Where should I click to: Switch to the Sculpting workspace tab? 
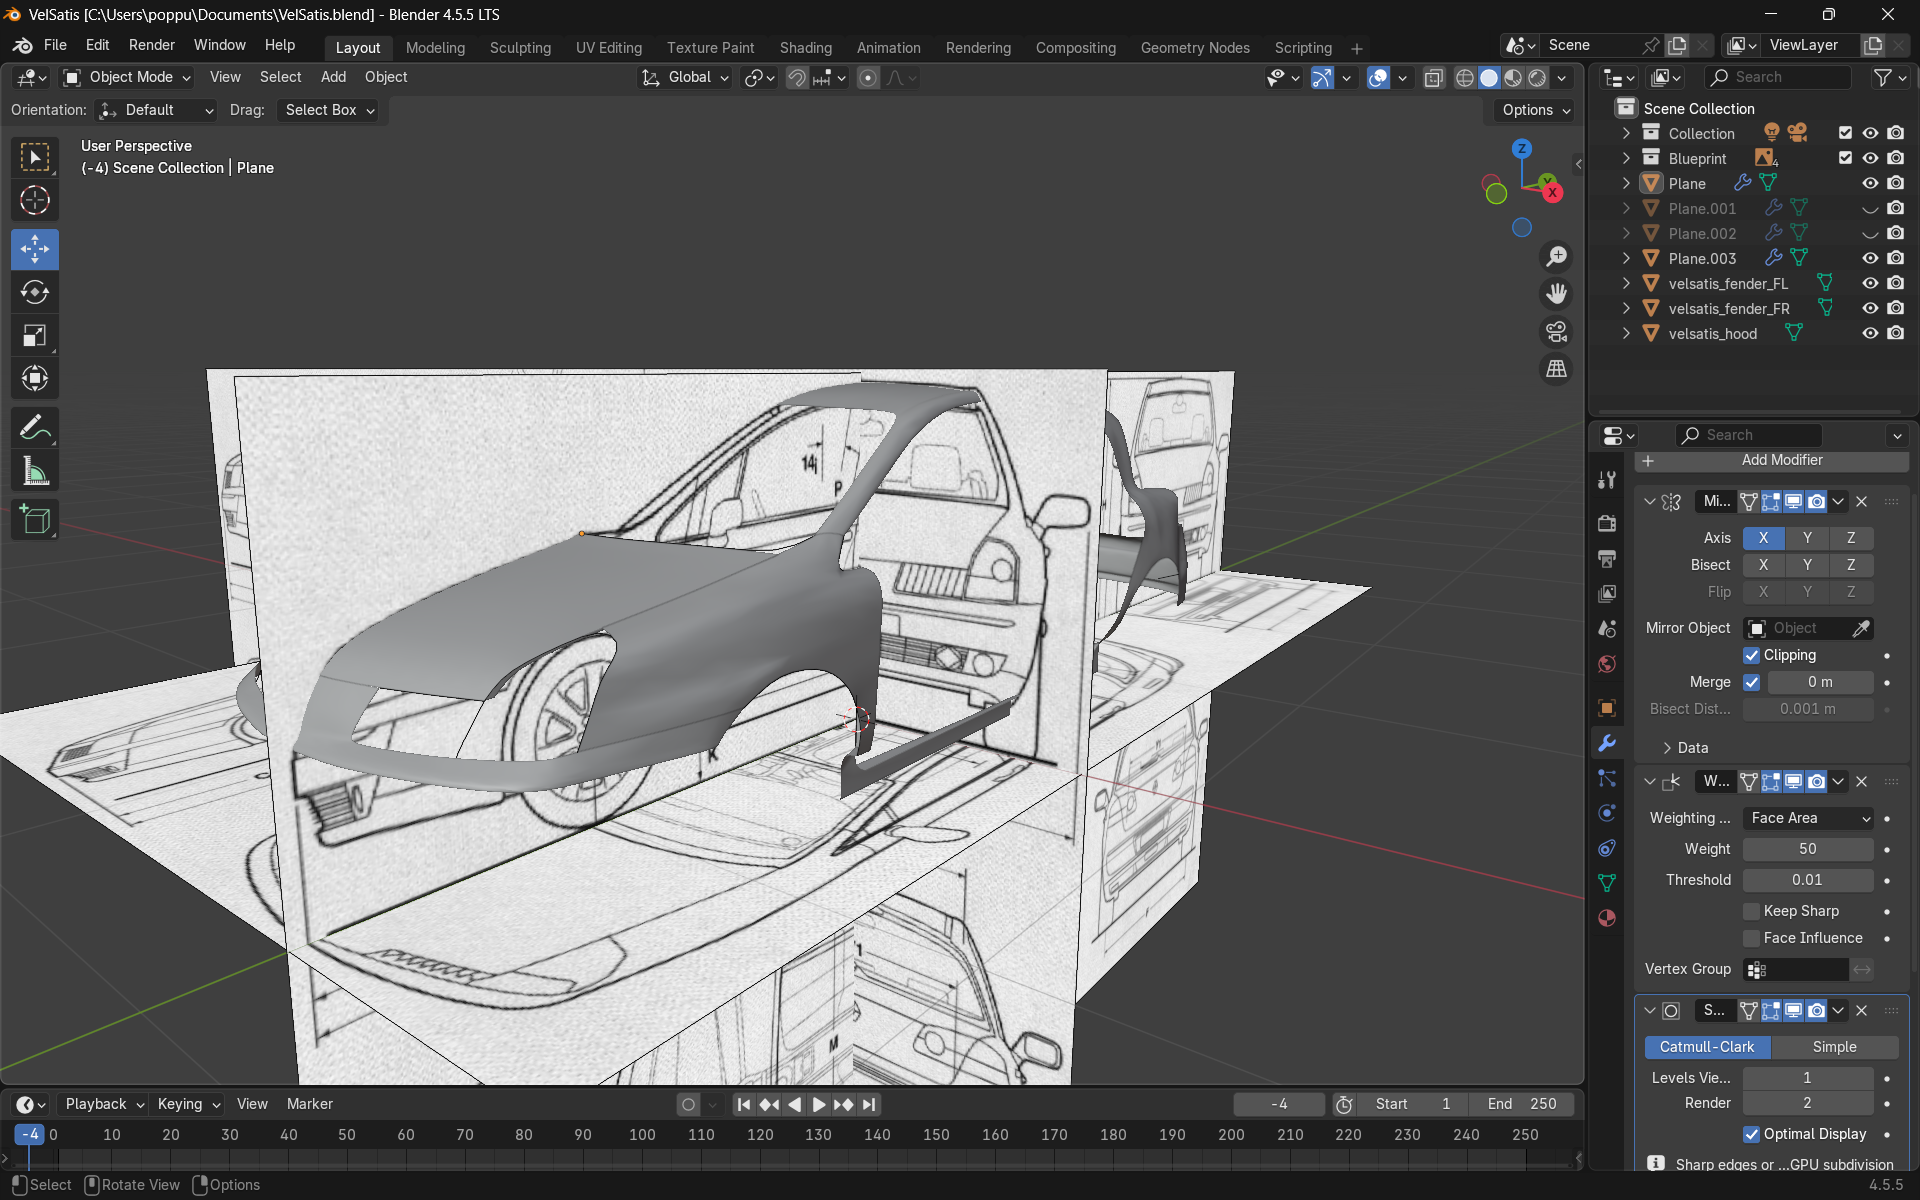(x=520, y=47)
